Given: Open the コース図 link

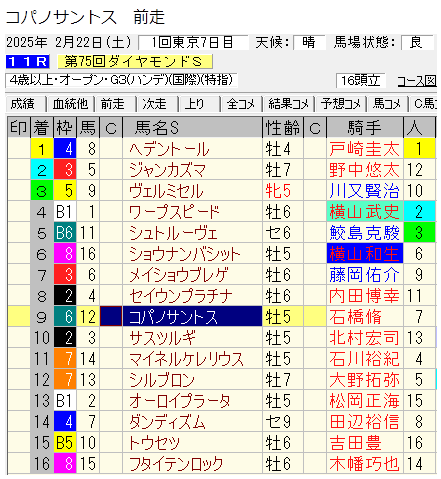Looking at the screenshot, I should pyautogui.click(x=417, y=81).
